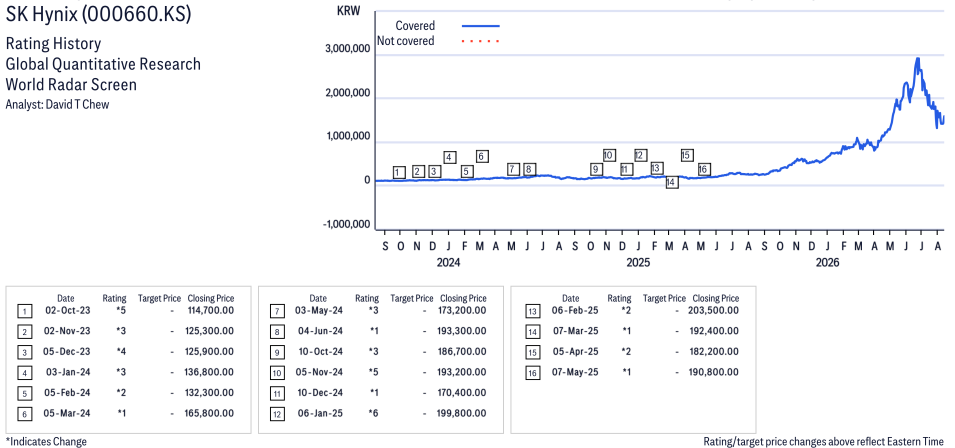Screen dimensions: 955x448
Task: Click the number 6 box in the 05-Mar-24 table row
Action: tap(24, 415)
